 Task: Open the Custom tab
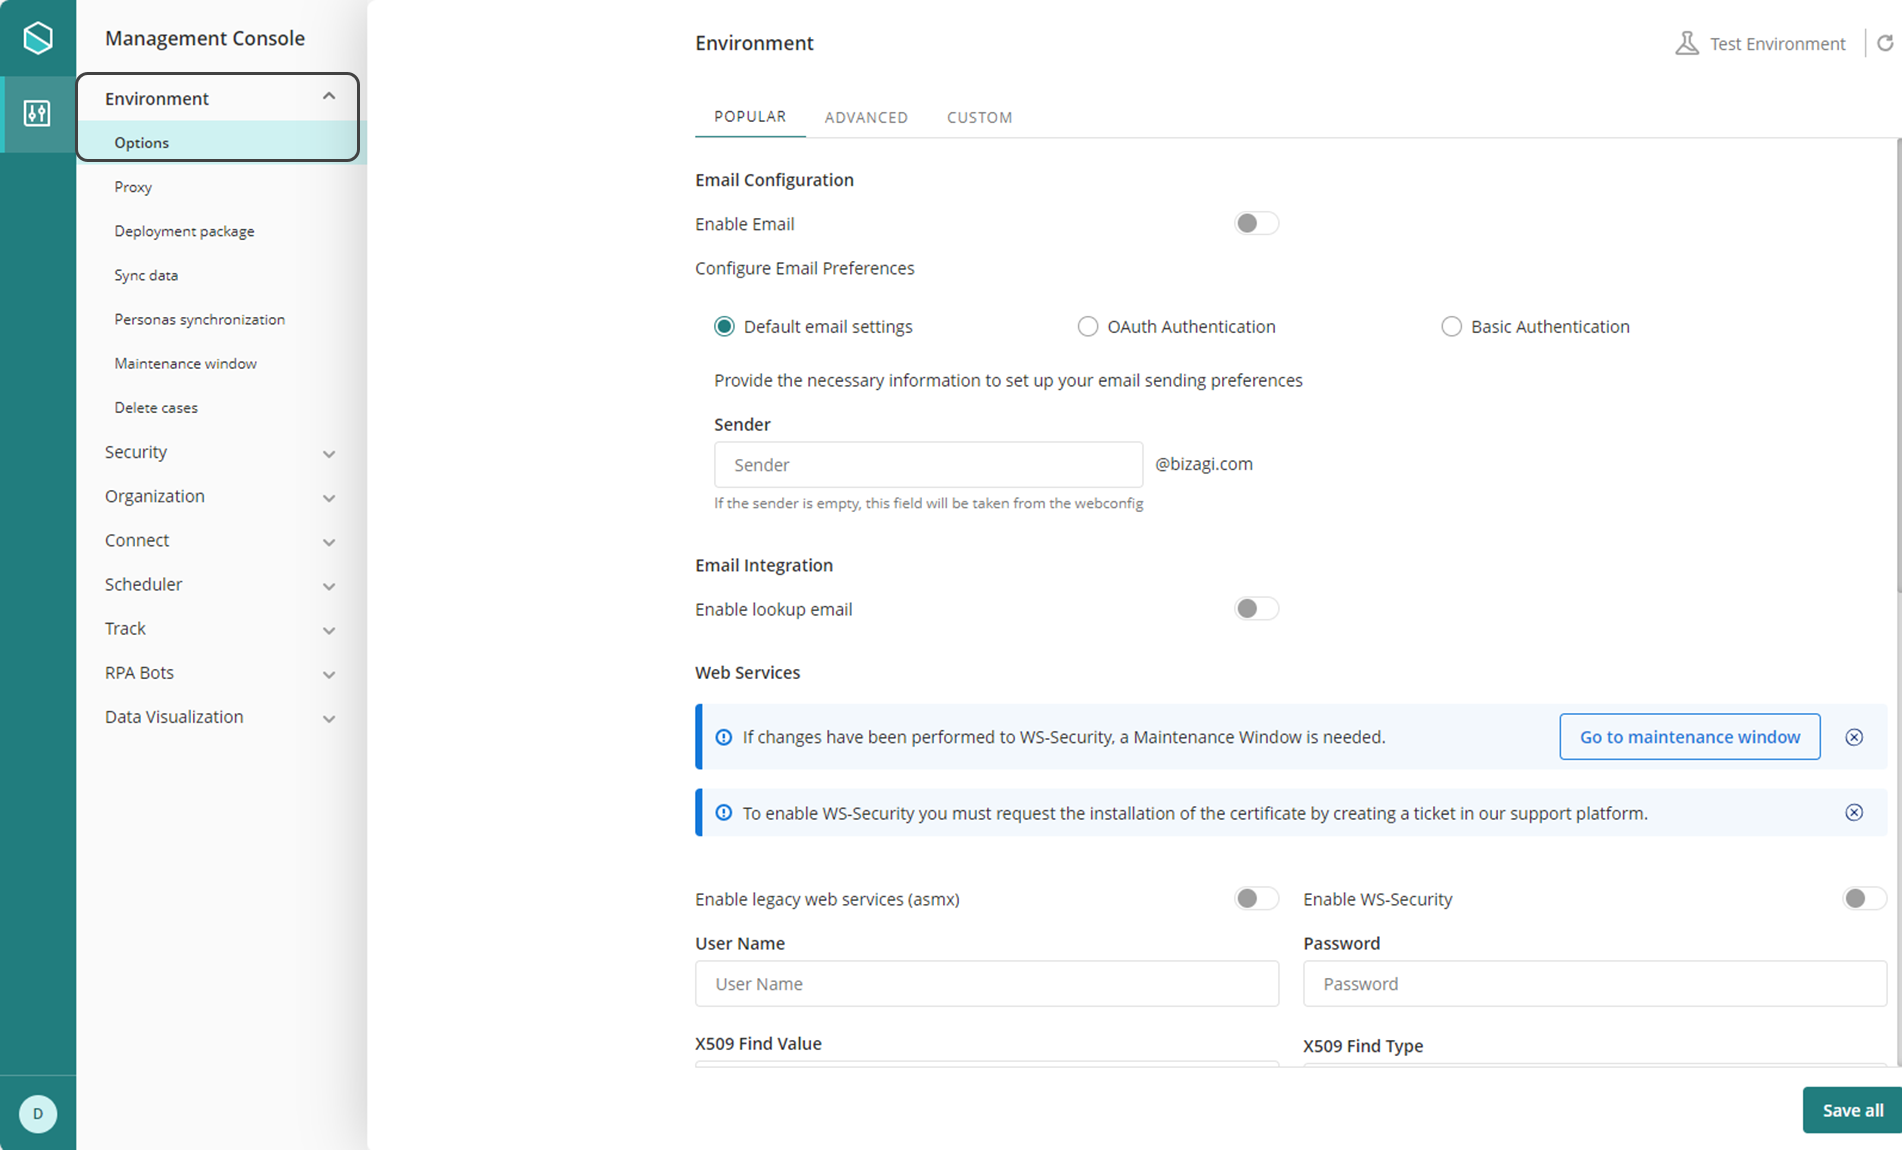click(x=979, y=117)
